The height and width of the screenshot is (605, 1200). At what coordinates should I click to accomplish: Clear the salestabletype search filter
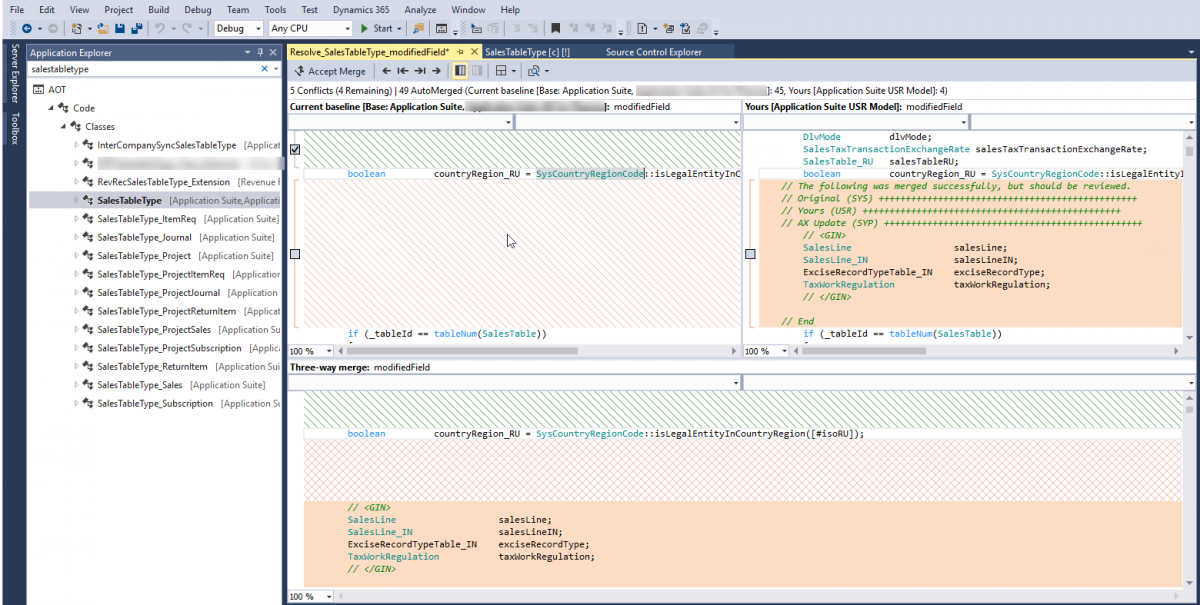coord(265,69)
